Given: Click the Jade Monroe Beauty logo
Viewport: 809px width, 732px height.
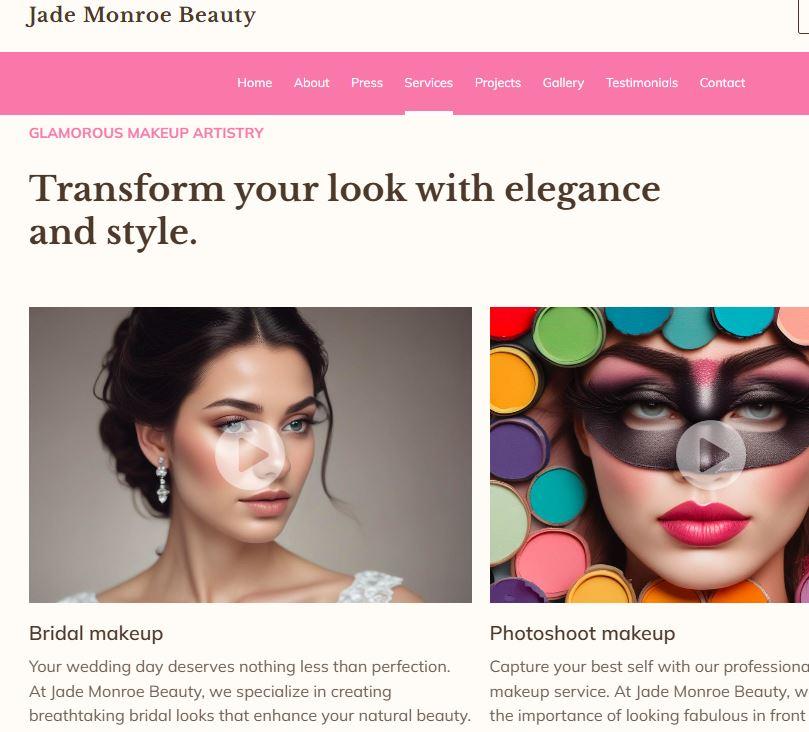Looking at the screenshot, I should tap(141, 15).
